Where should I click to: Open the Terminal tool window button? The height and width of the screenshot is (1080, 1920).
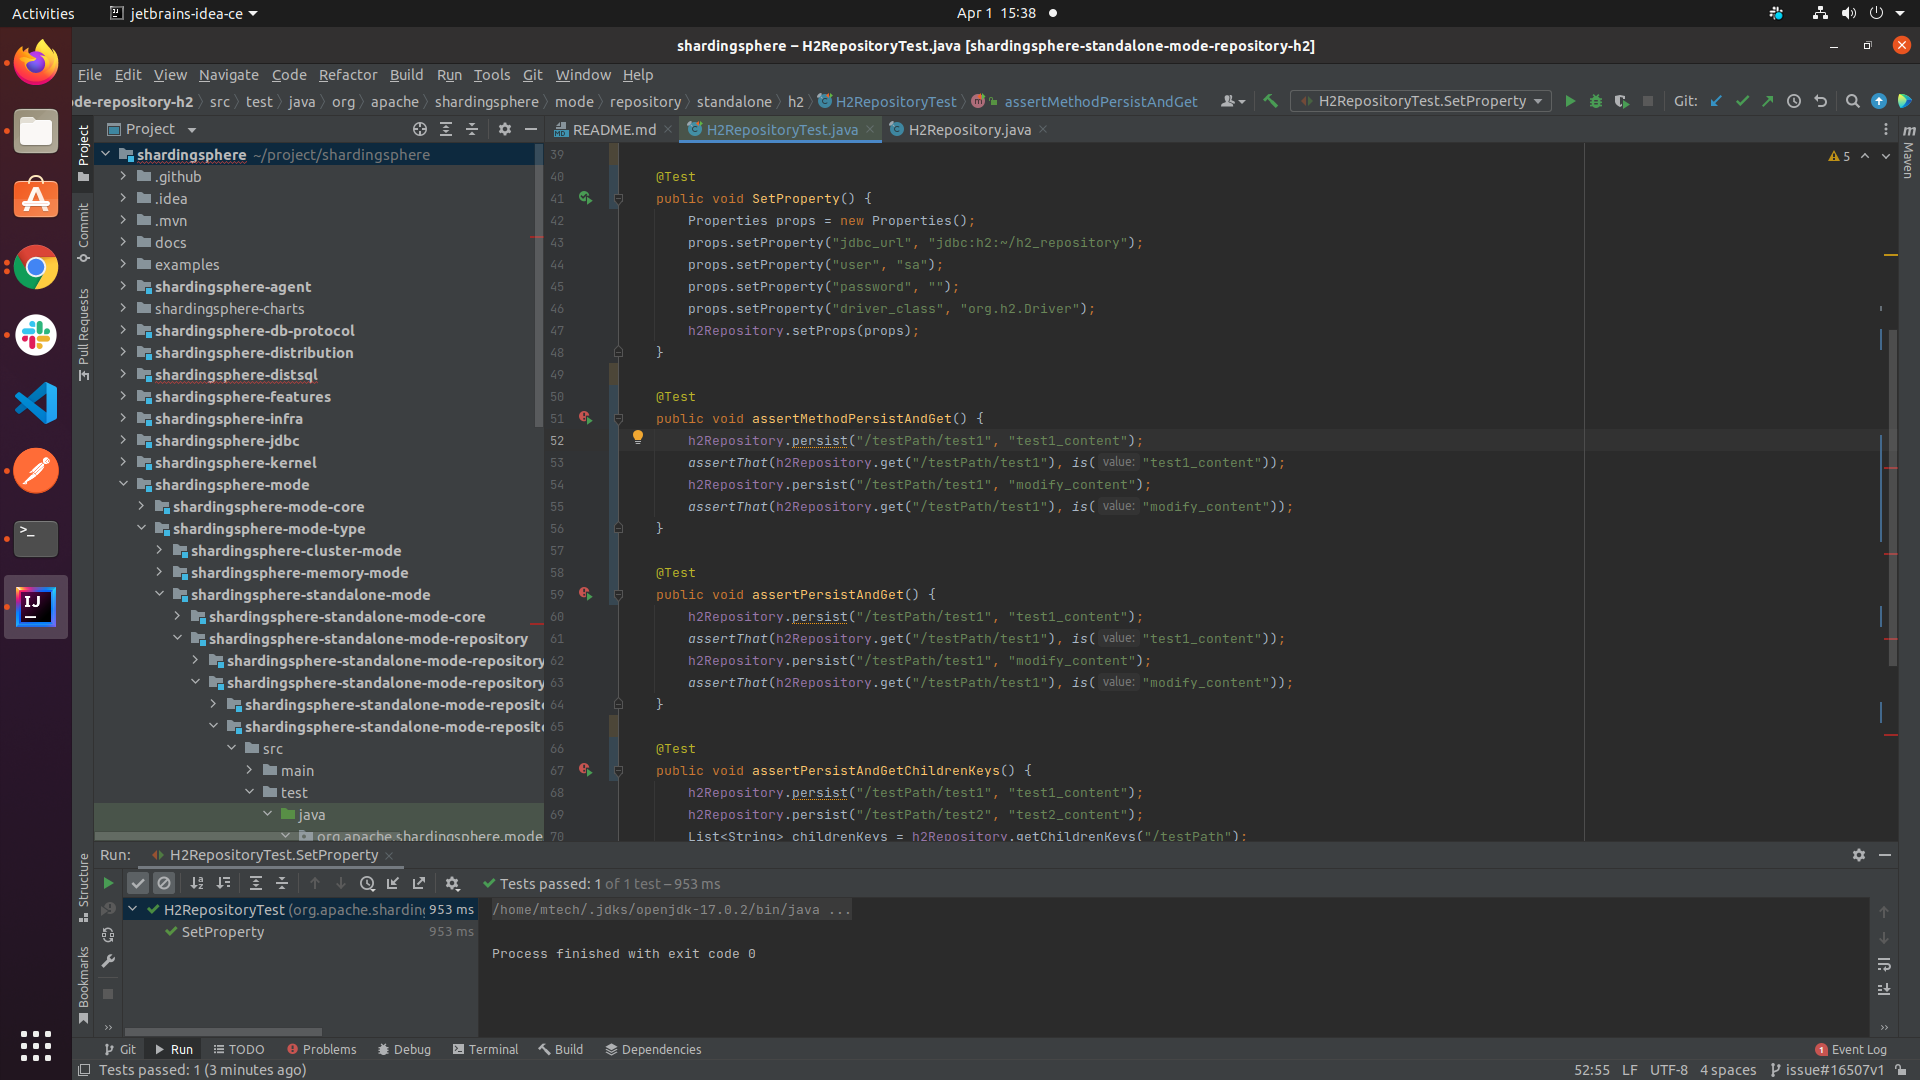point(485,1049)
